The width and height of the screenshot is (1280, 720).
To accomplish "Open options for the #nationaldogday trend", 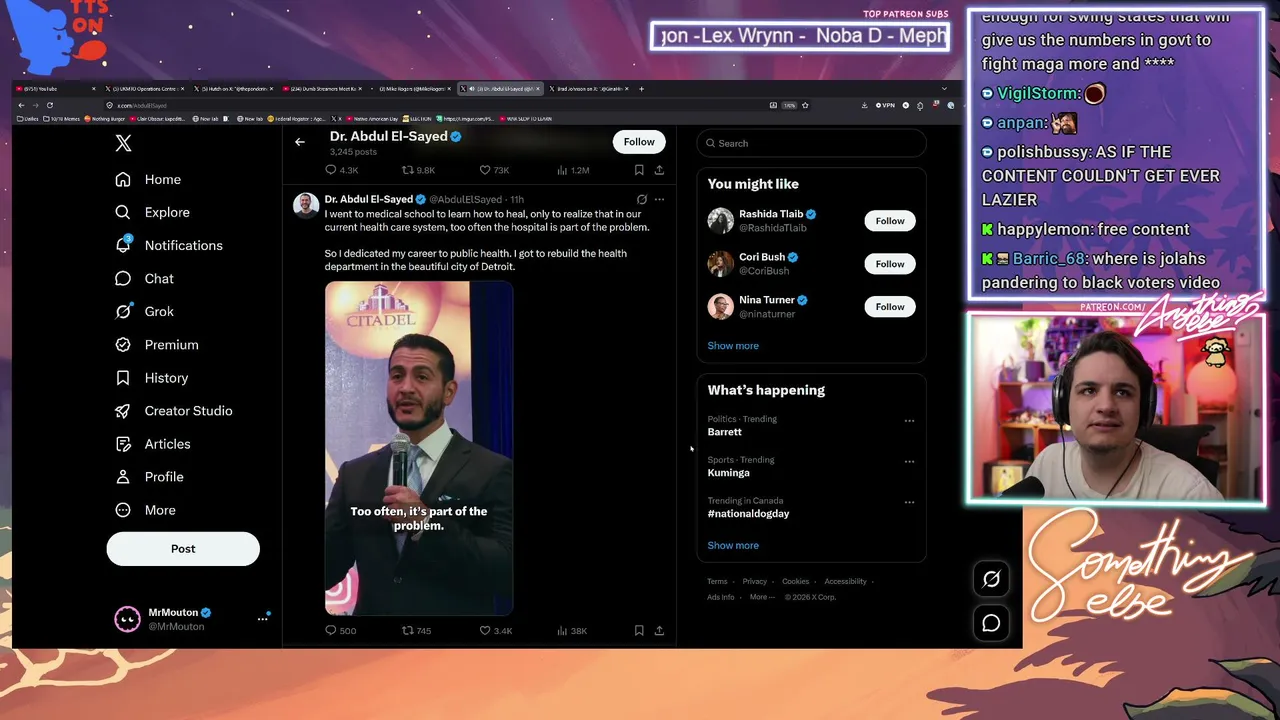I will (909, 503).
